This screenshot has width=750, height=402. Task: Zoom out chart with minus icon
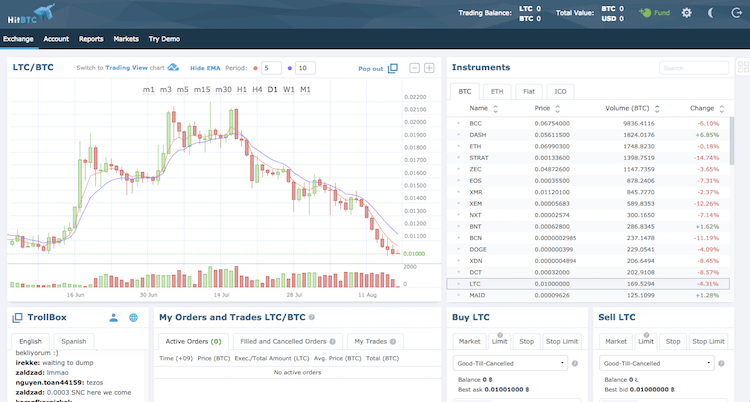click(x=415, y=68)
